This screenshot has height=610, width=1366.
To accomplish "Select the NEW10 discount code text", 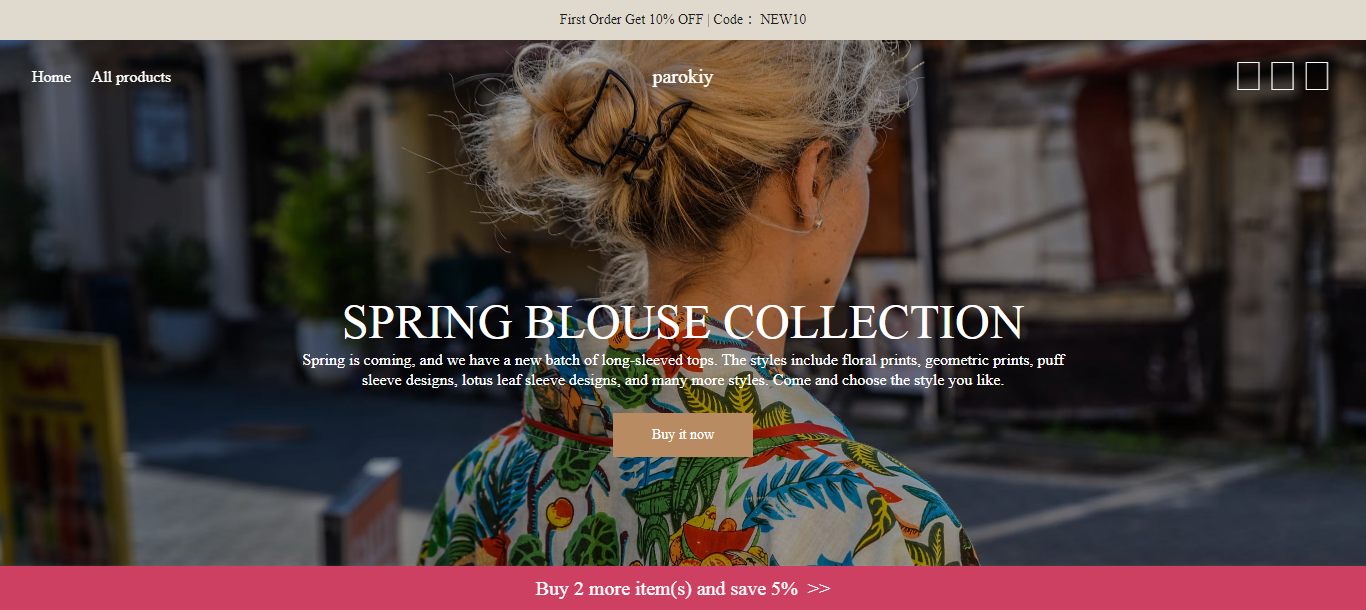I will 783,20.
